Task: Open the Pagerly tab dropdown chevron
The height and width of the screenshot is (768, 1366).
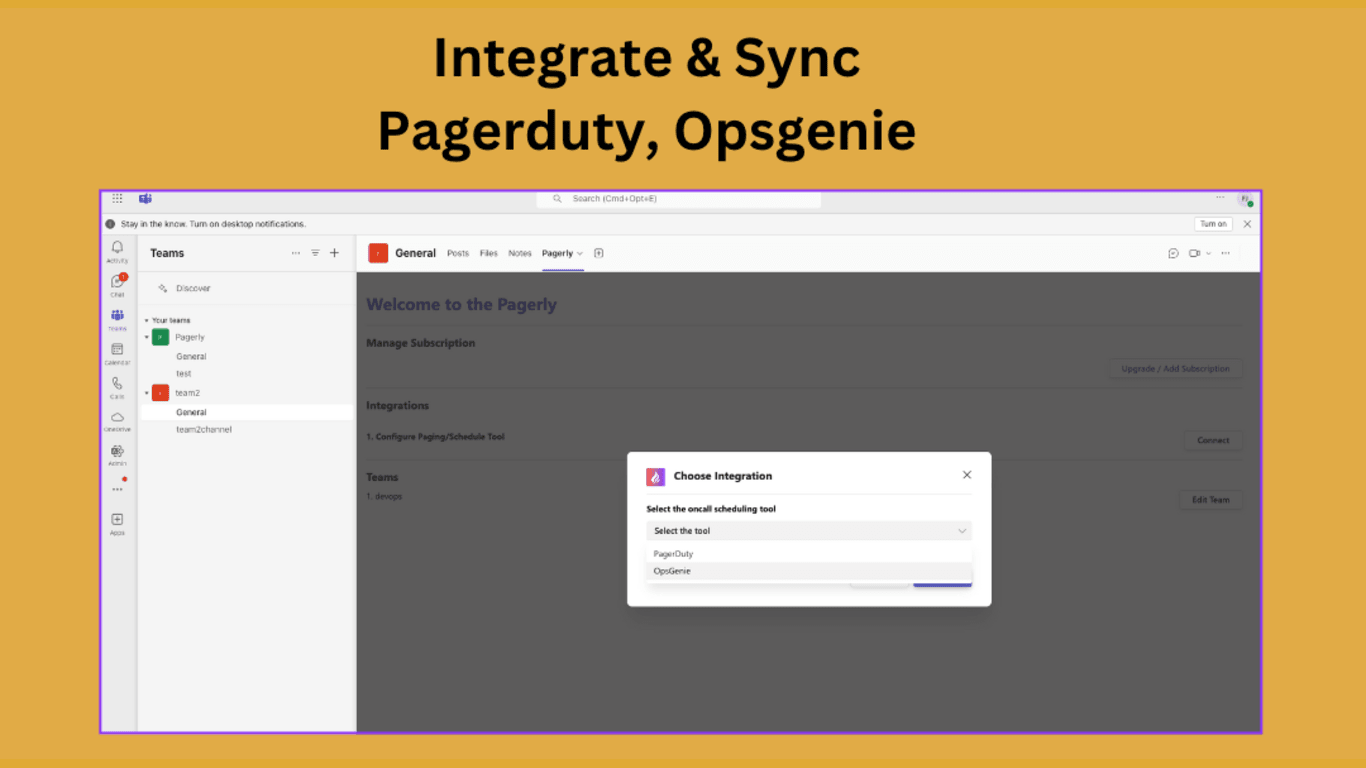Action: coord(580,254)
